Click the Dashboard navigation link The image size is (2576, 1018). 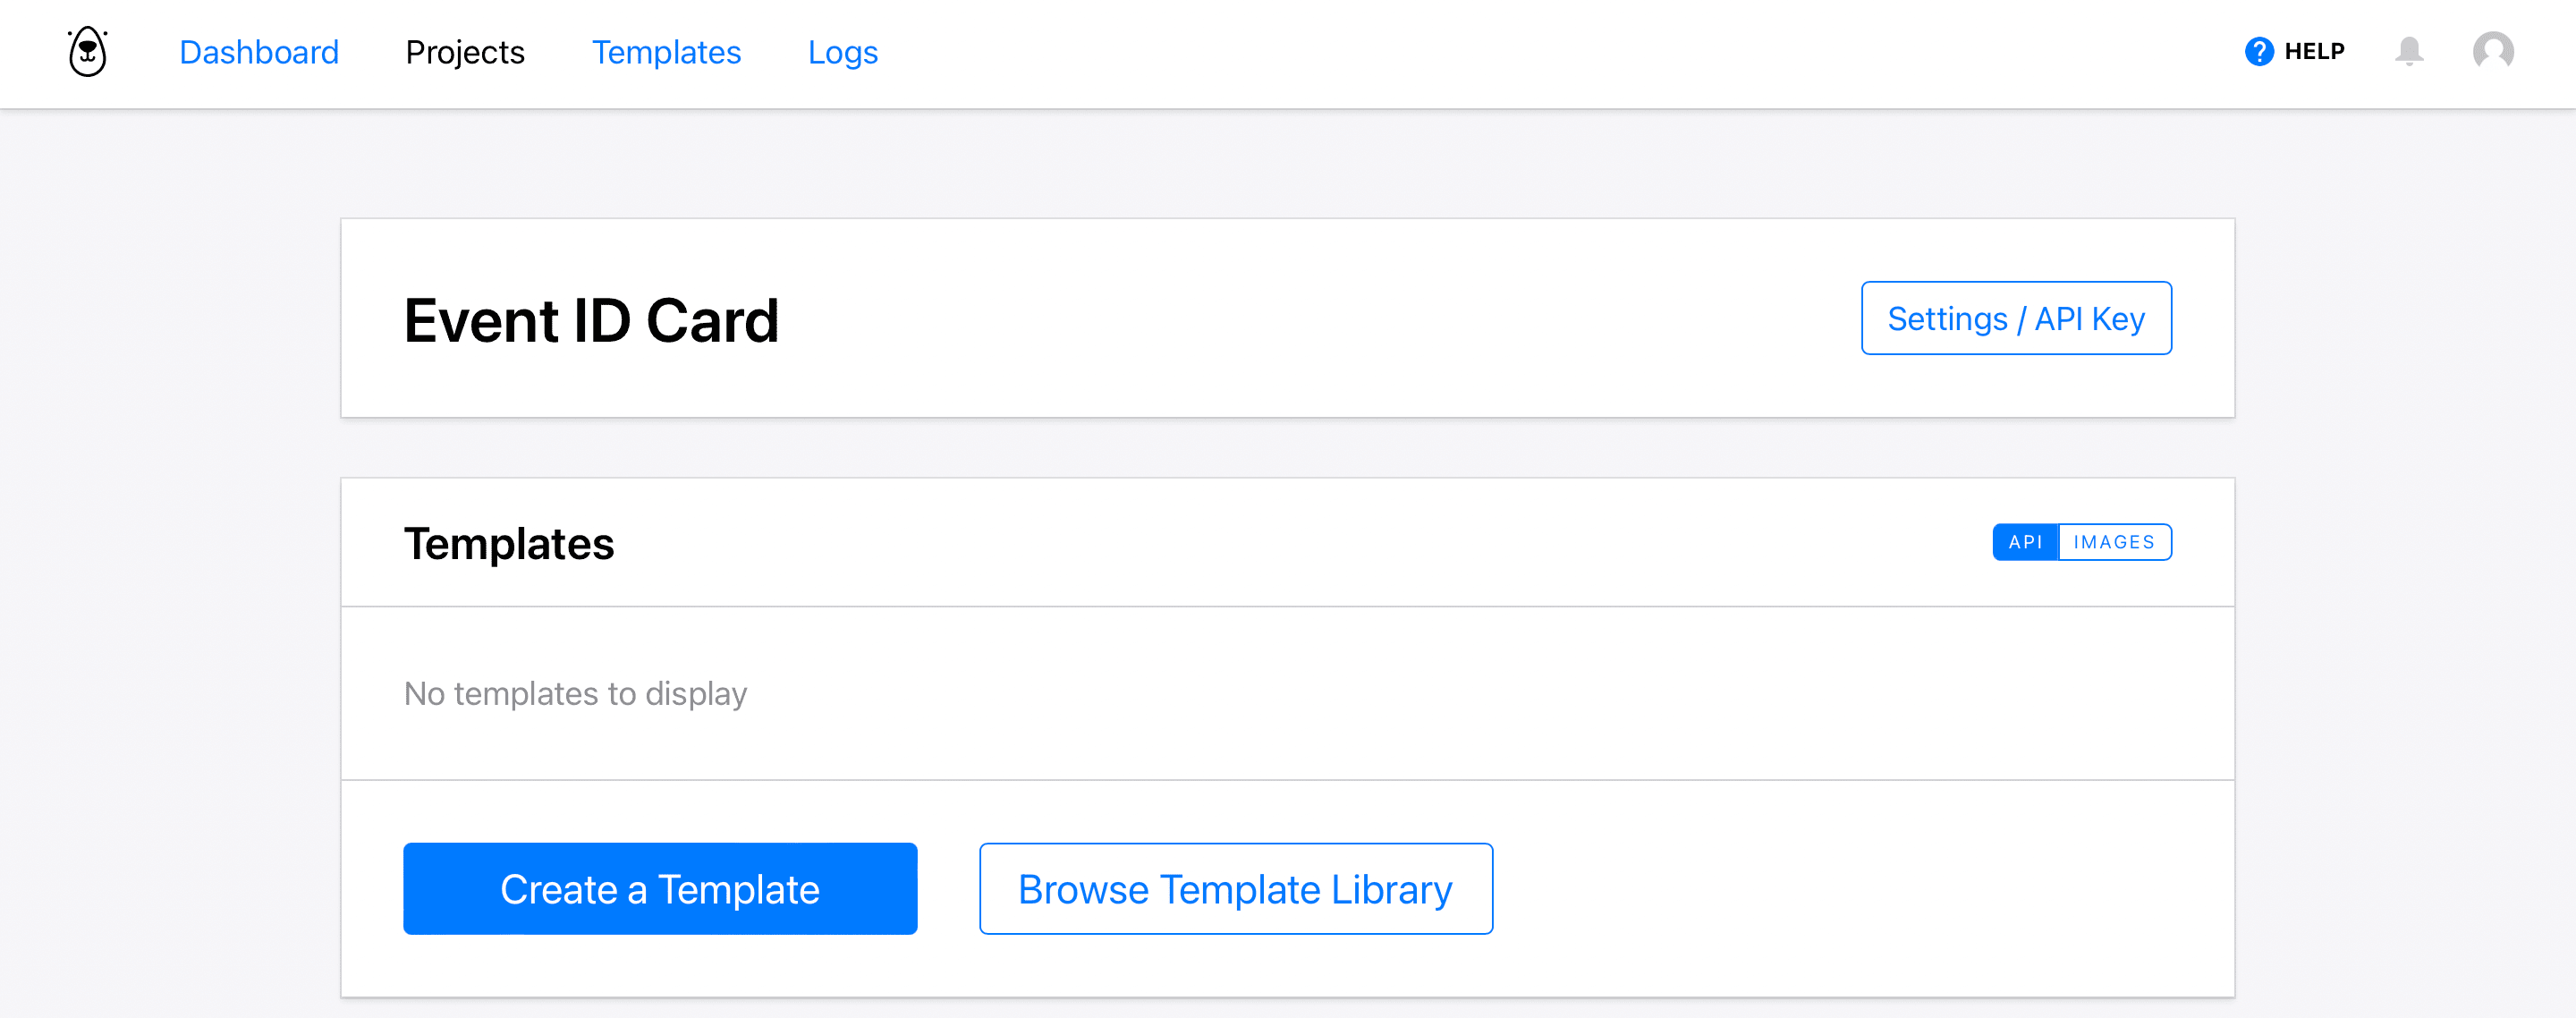point(259,53)
